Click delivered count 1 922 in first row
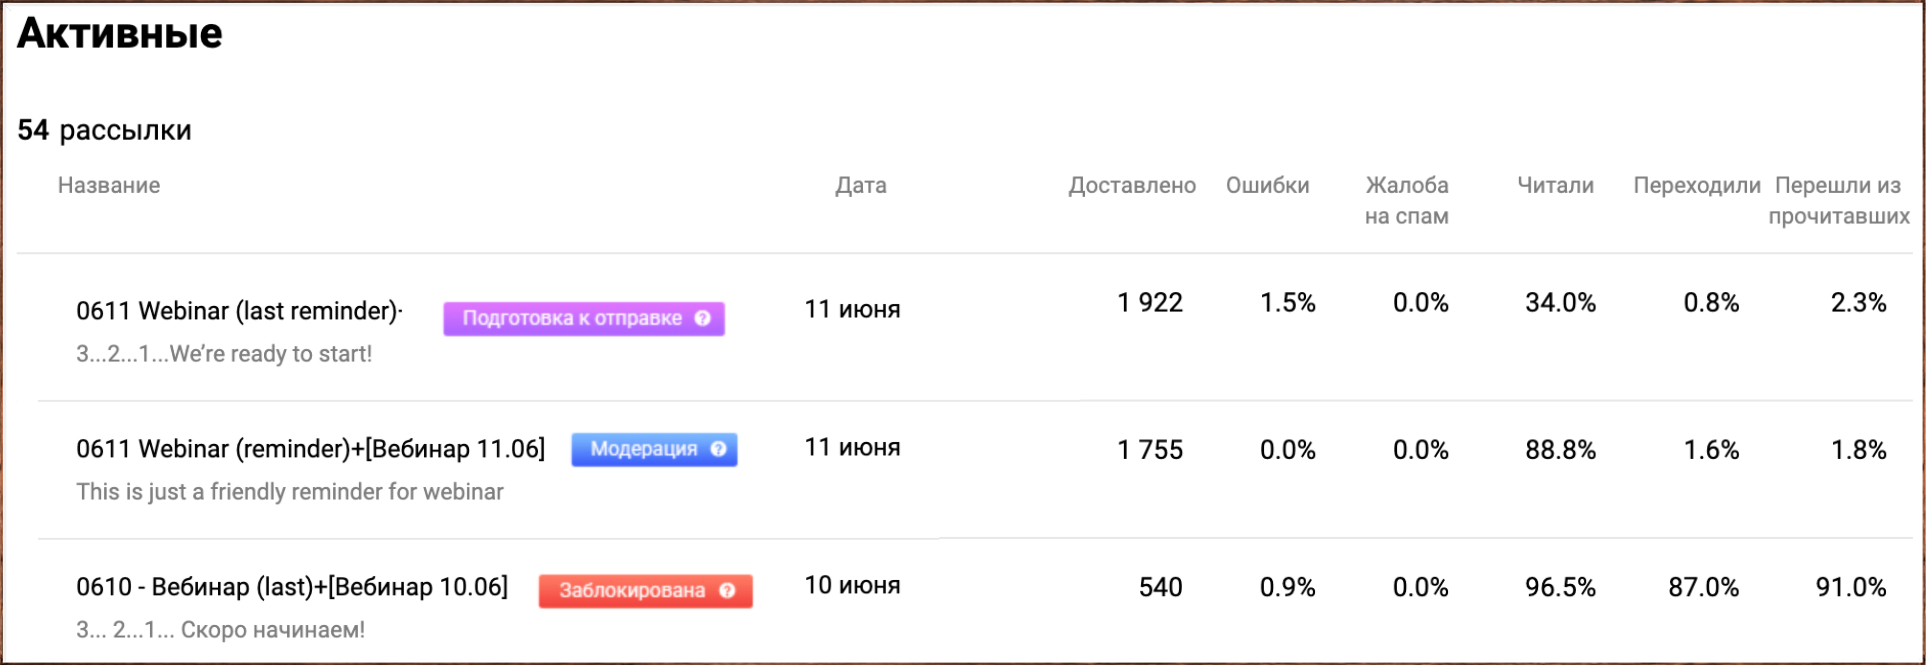This screenshot has width=1926, height=665. (1150, 303)
